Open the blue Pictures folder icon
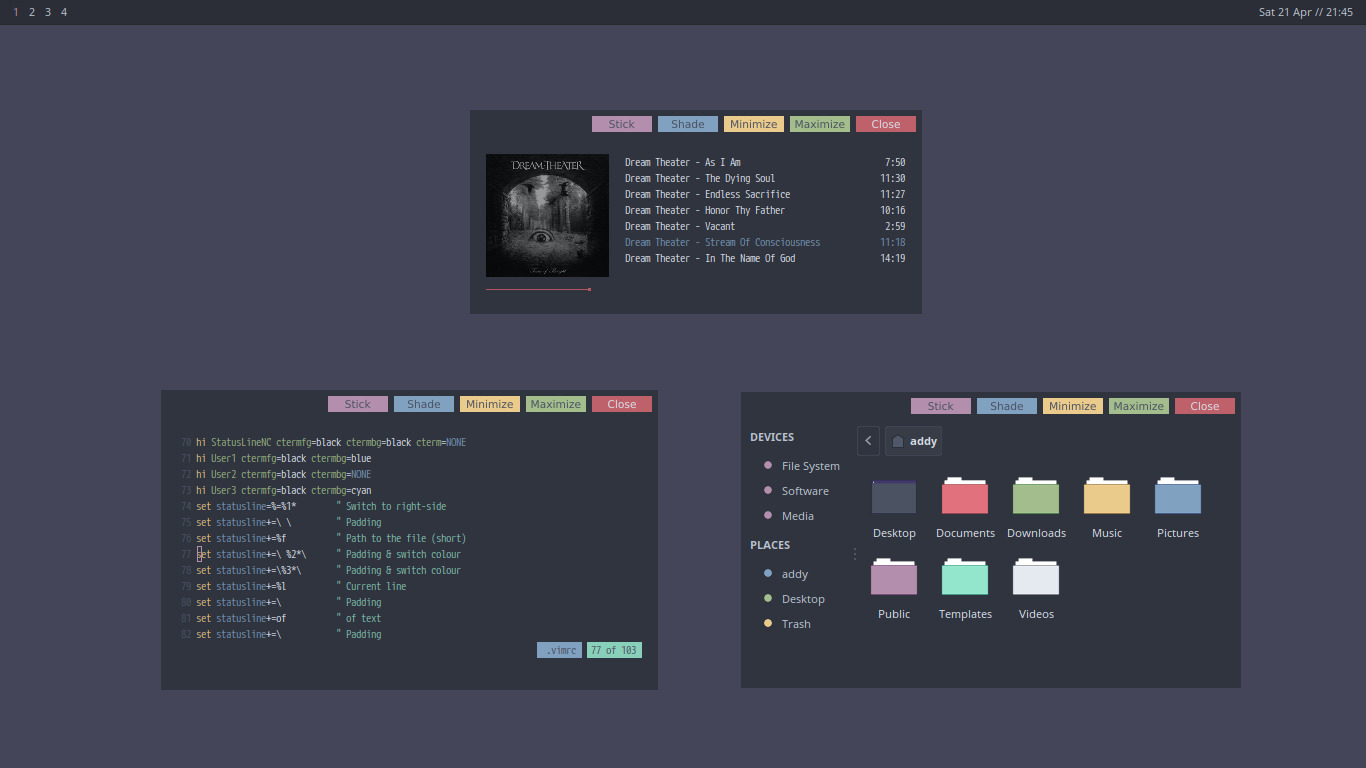Viewport: 1366px width, 768px height. click(x=1178, y=497)
